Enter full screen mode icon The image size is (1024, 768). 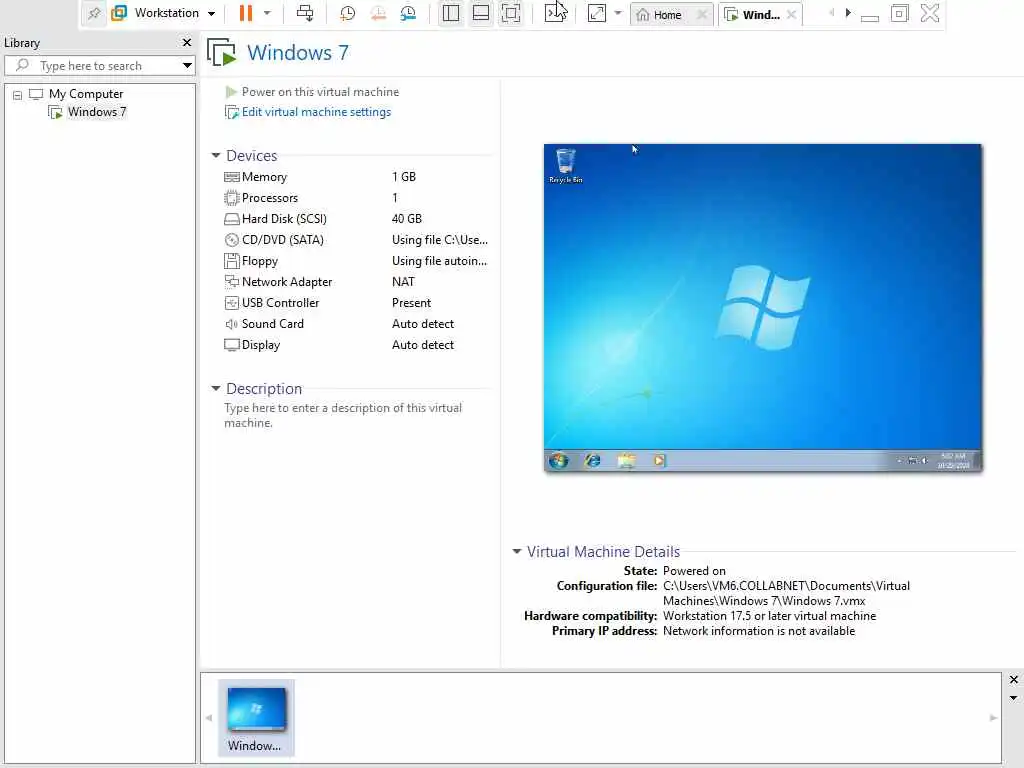(x=511, y=13)
